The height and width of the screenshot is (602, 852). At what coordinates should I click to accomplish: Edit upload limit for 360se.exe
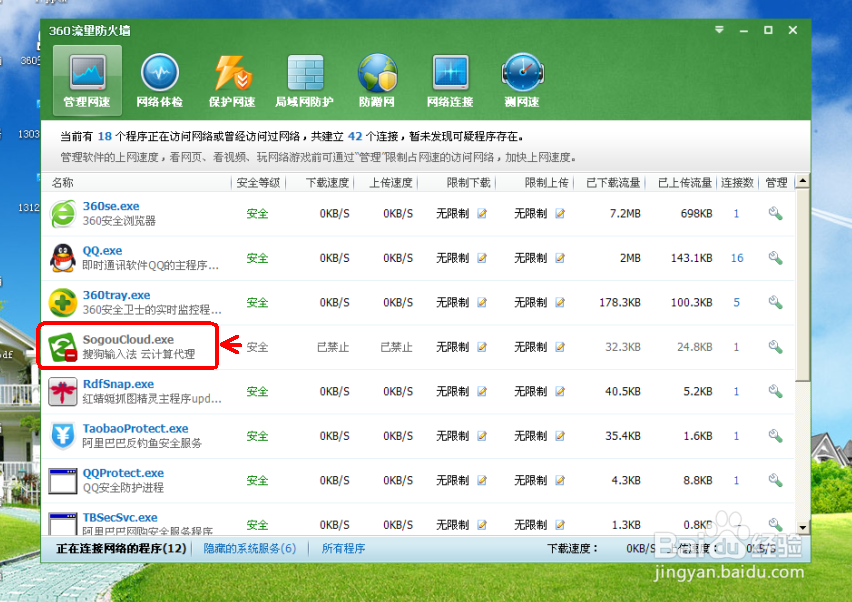tap(560, 214)
